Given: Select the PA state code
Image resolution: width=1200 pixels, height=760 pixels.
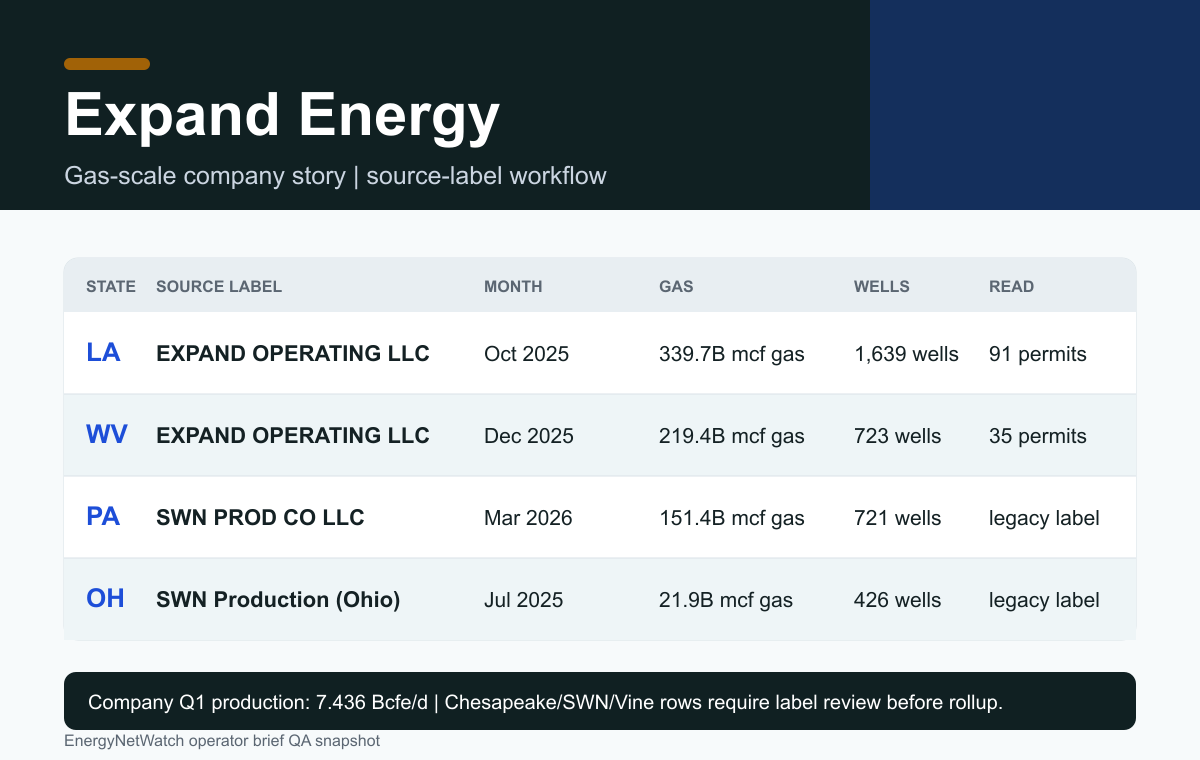Looking at the screenshot, I should tap(103, 516).
